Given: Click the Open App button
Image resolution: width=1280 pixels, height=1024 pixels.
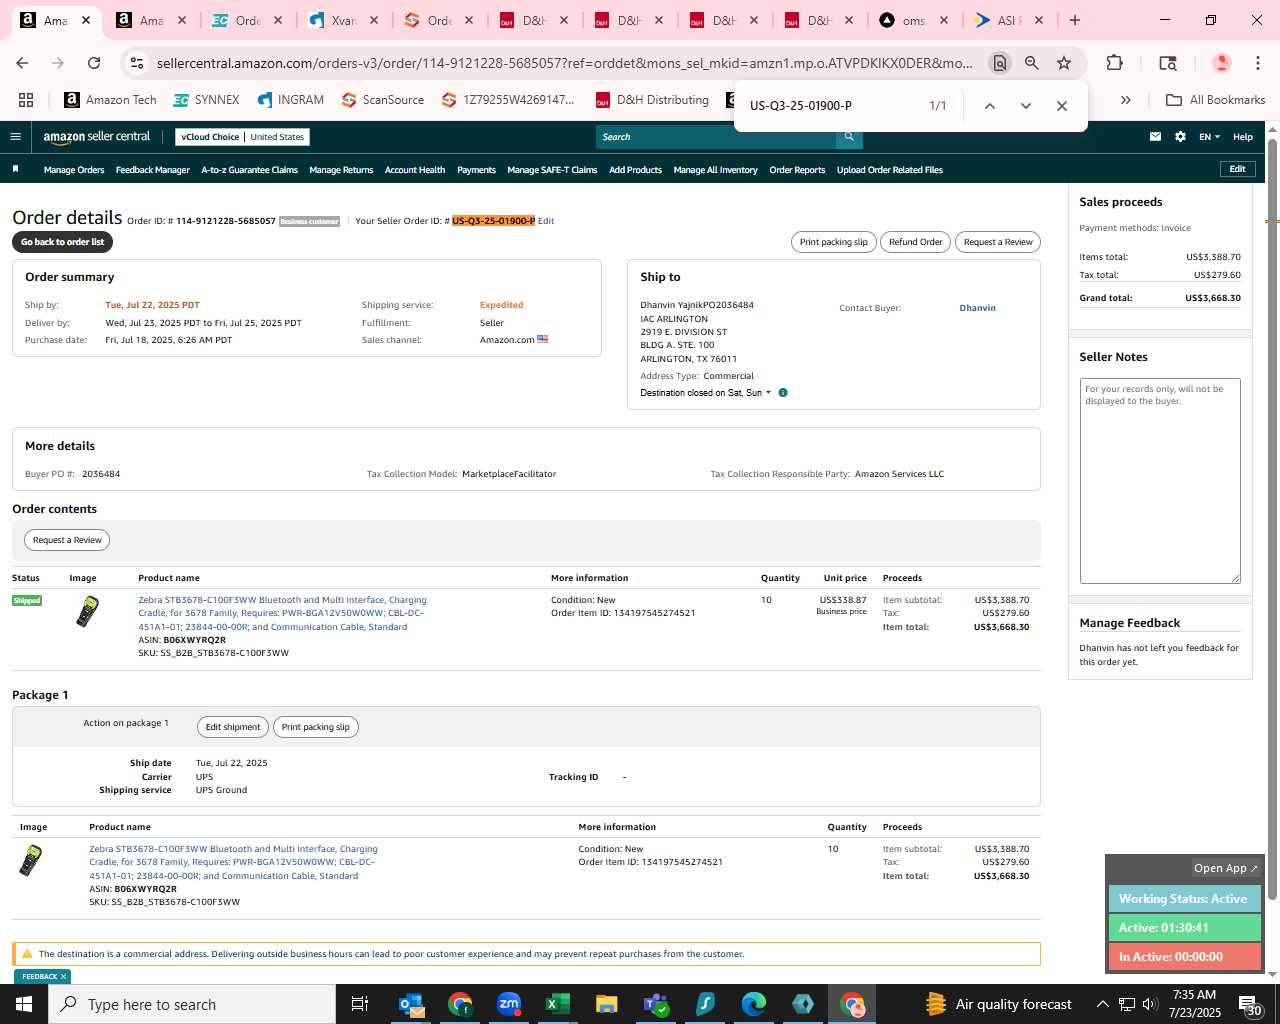Looking at the screenshot, I should click(x=1225, y=868).
